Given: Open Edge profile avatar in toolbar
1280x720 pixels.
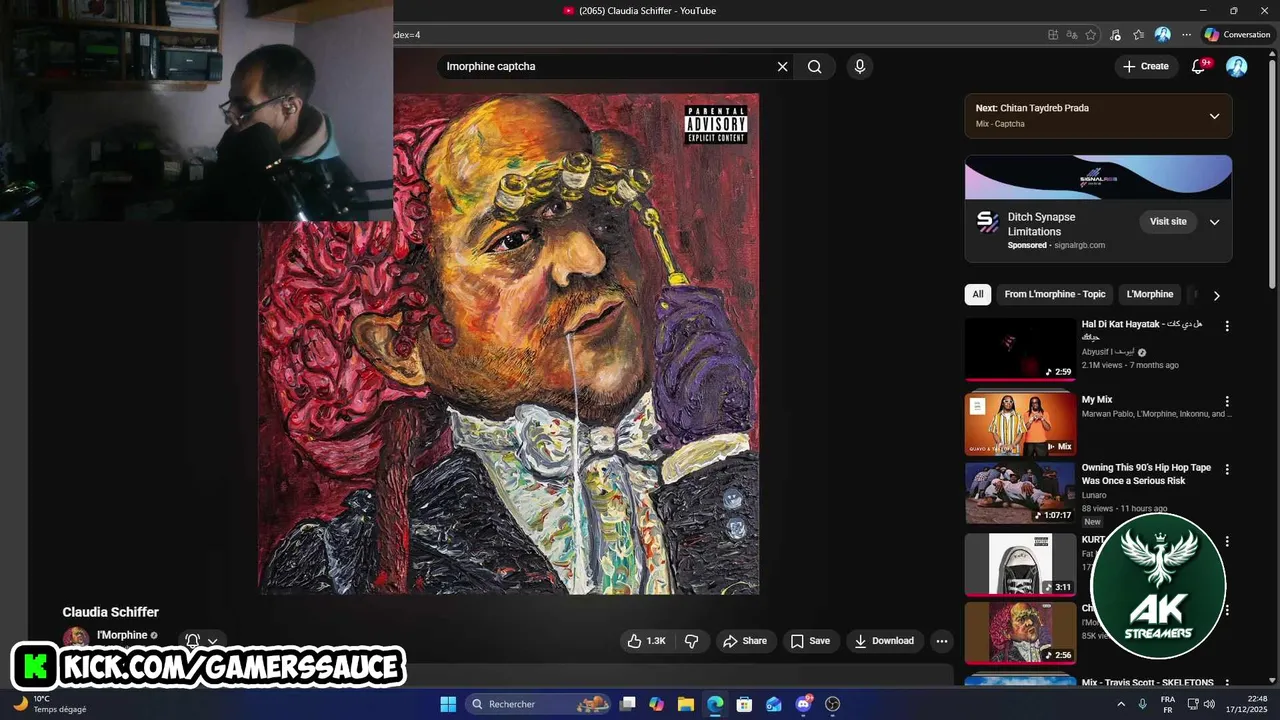Looking at the screenshot, I should pyautogui.click(x=1162, y=34).
